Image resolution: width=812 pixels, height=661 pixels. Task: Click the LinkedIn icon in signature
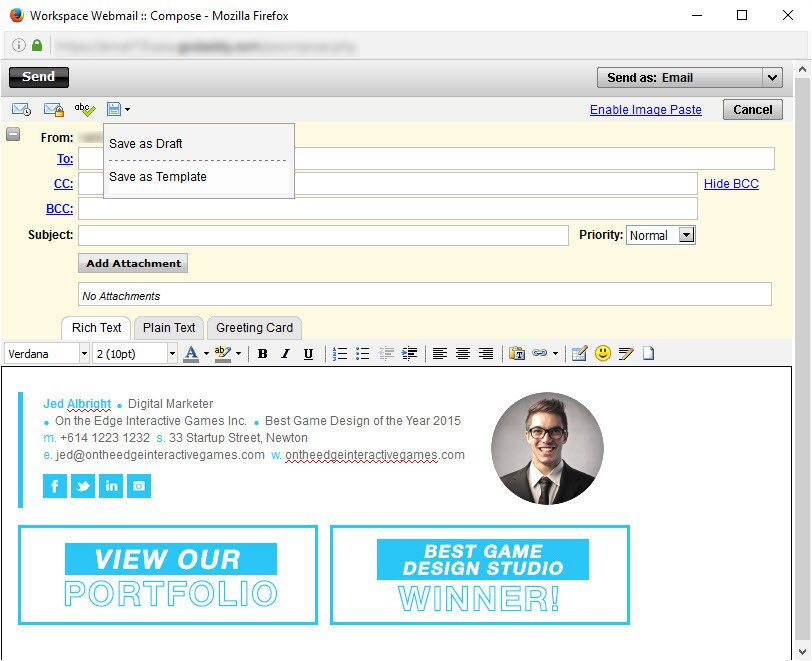tap(111, 486)
